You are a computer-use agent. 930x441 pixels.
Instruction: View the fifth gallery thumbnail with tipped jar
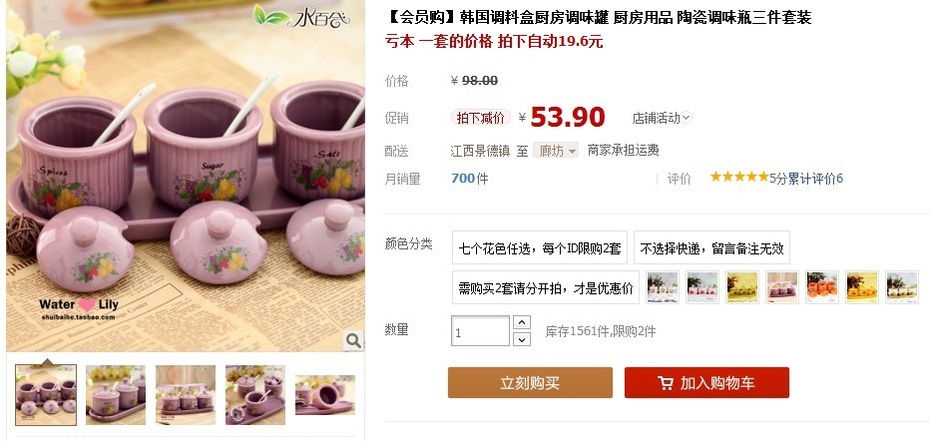click(325, 395)
